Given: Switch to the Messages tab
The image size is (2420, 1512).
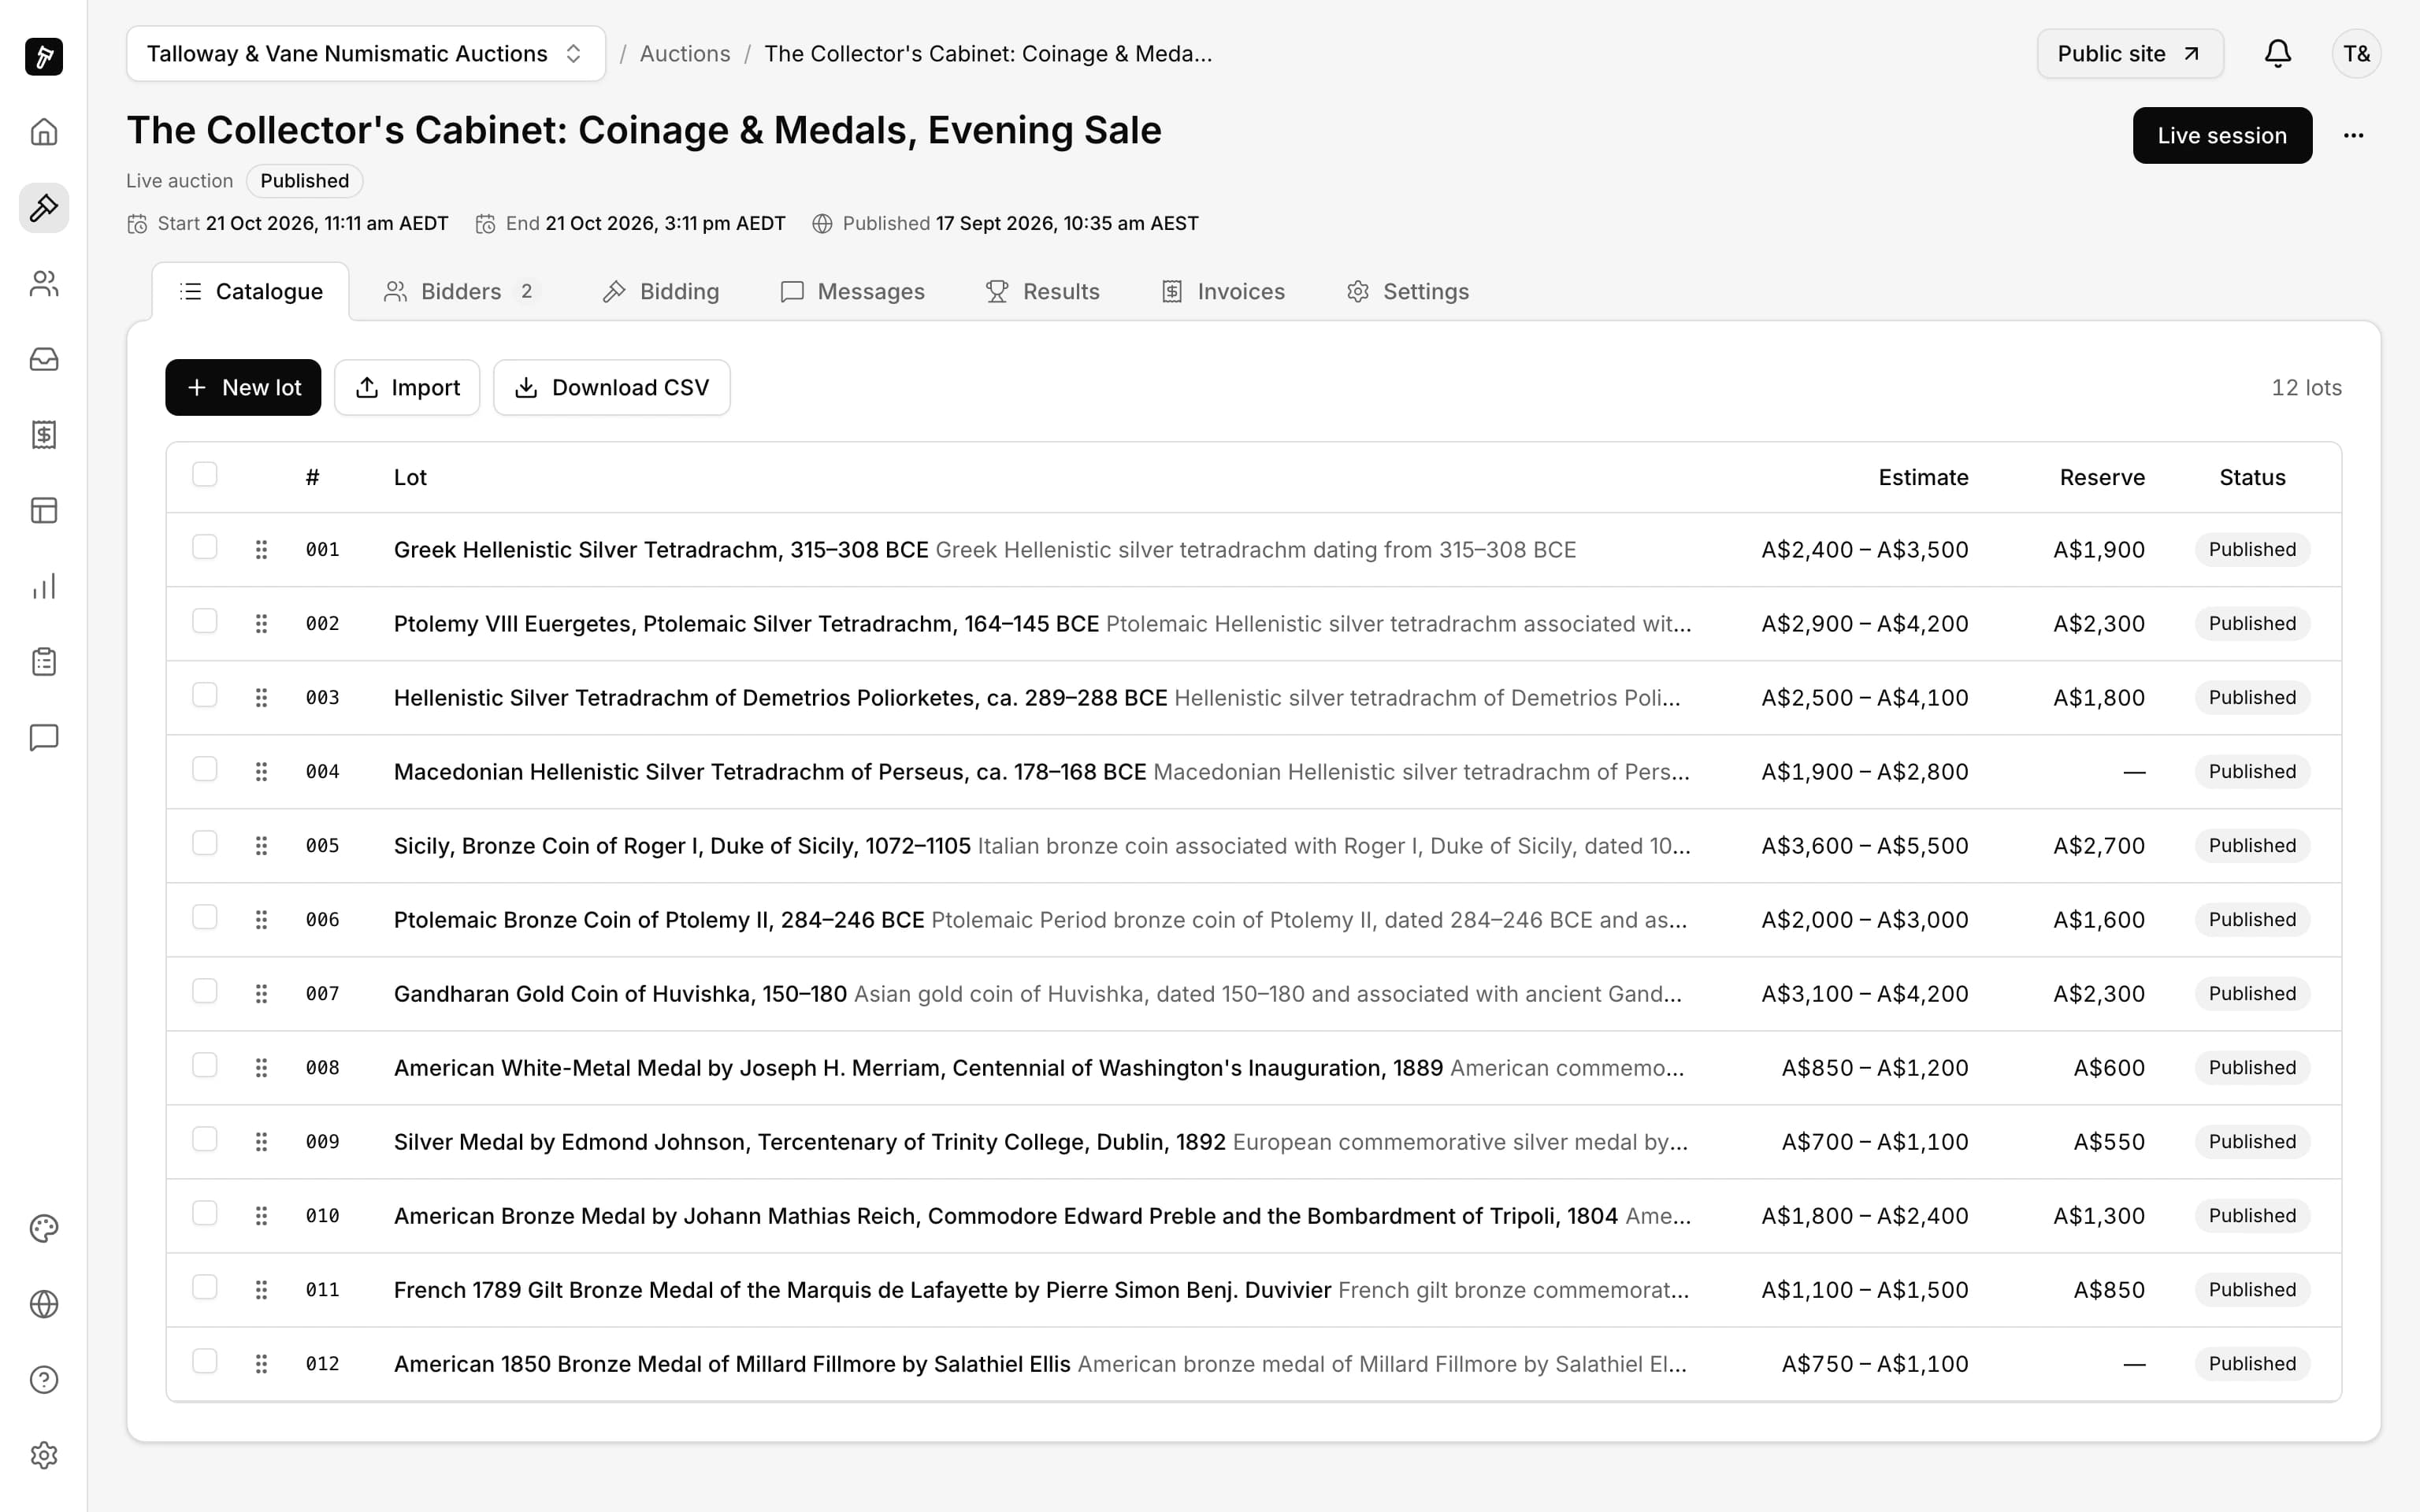Looking at the screenshot, I should pyautogui.click(x=853, y=292).
